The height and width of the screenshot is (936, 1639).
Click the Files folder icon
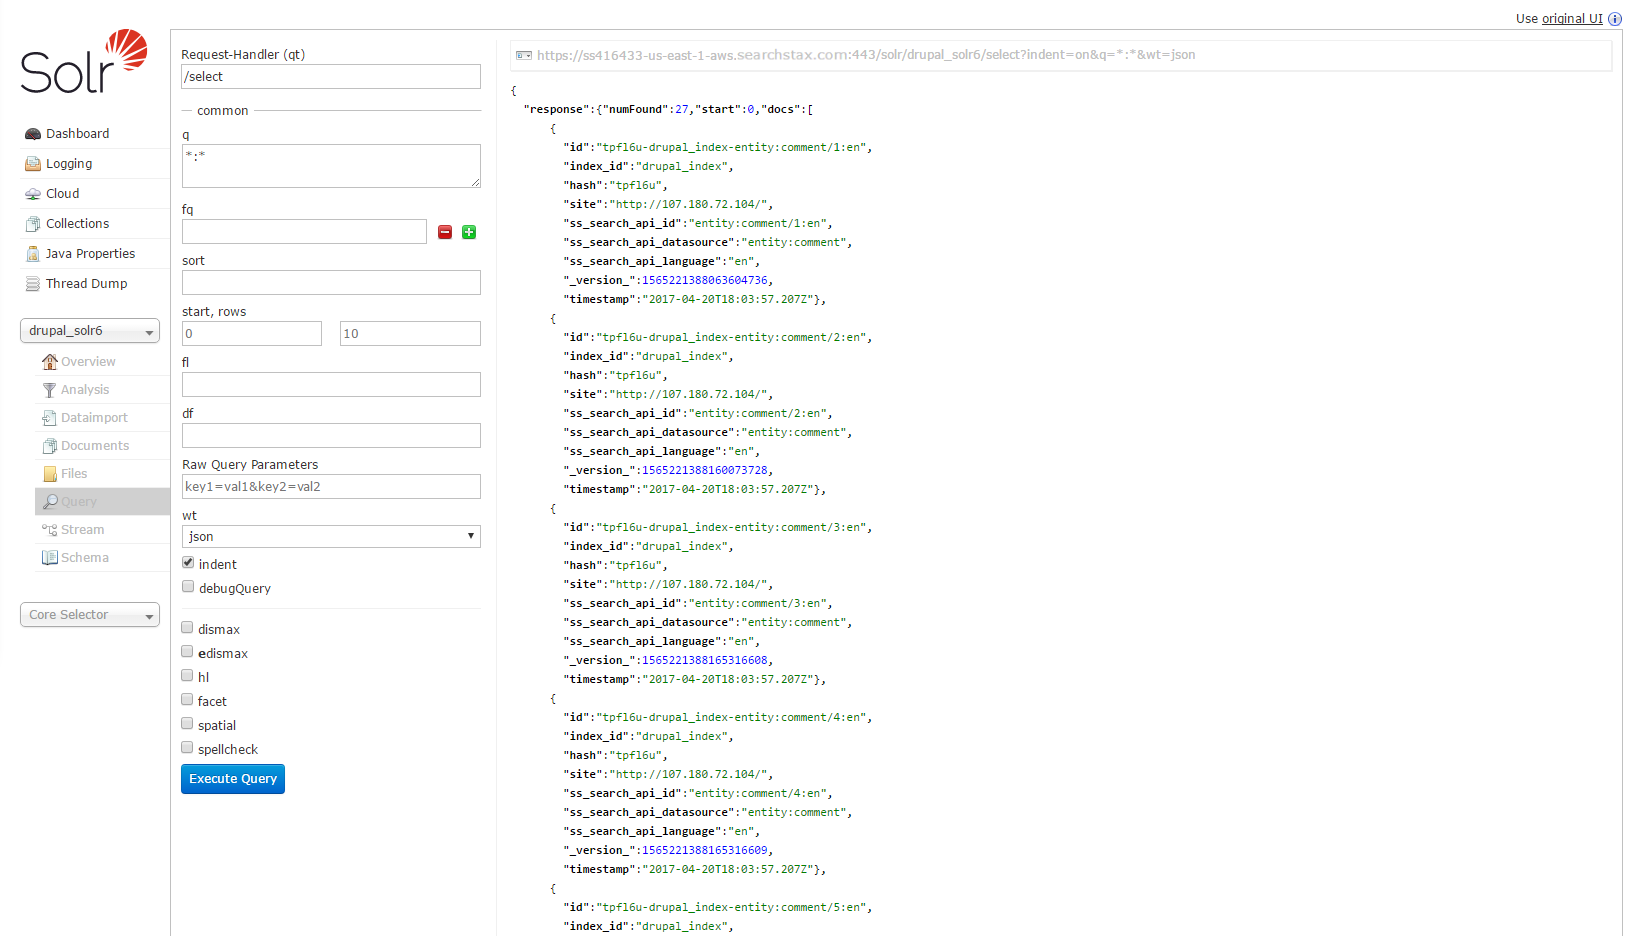point(50,474)
